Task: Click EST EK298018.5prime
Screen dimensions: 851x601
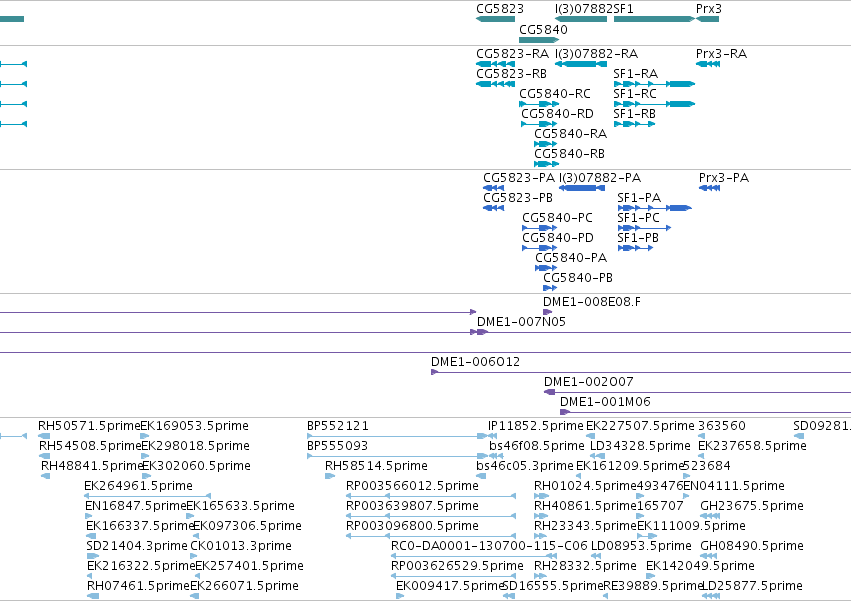Action: [x=145, y=456]
